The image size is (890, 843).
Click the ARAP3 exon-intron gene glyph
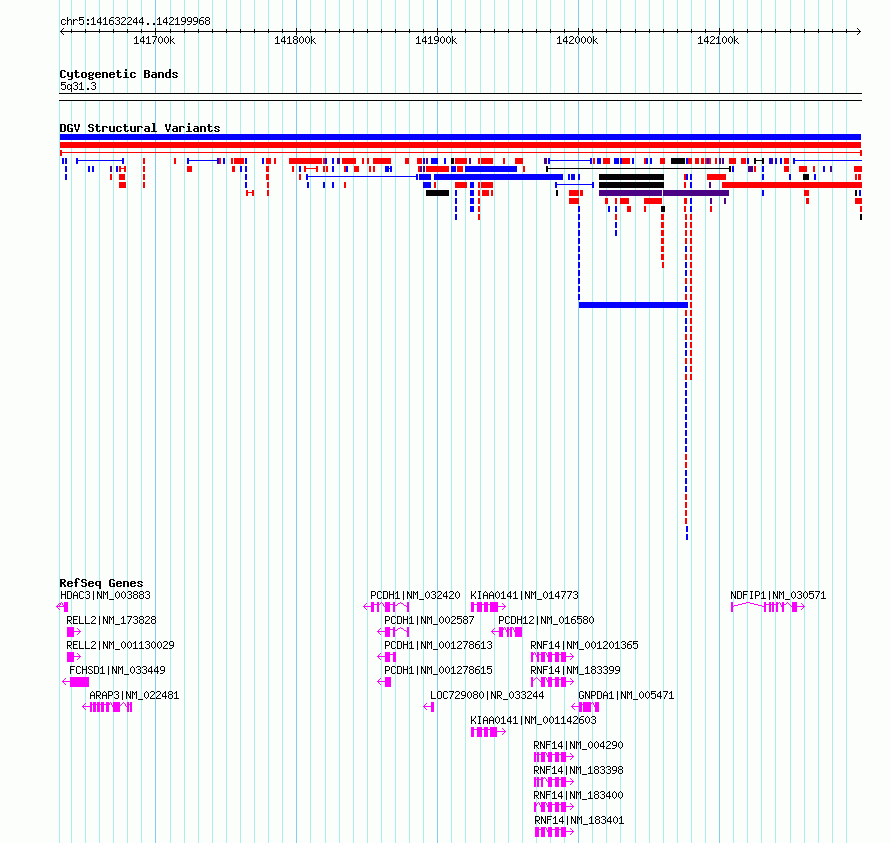107,707
